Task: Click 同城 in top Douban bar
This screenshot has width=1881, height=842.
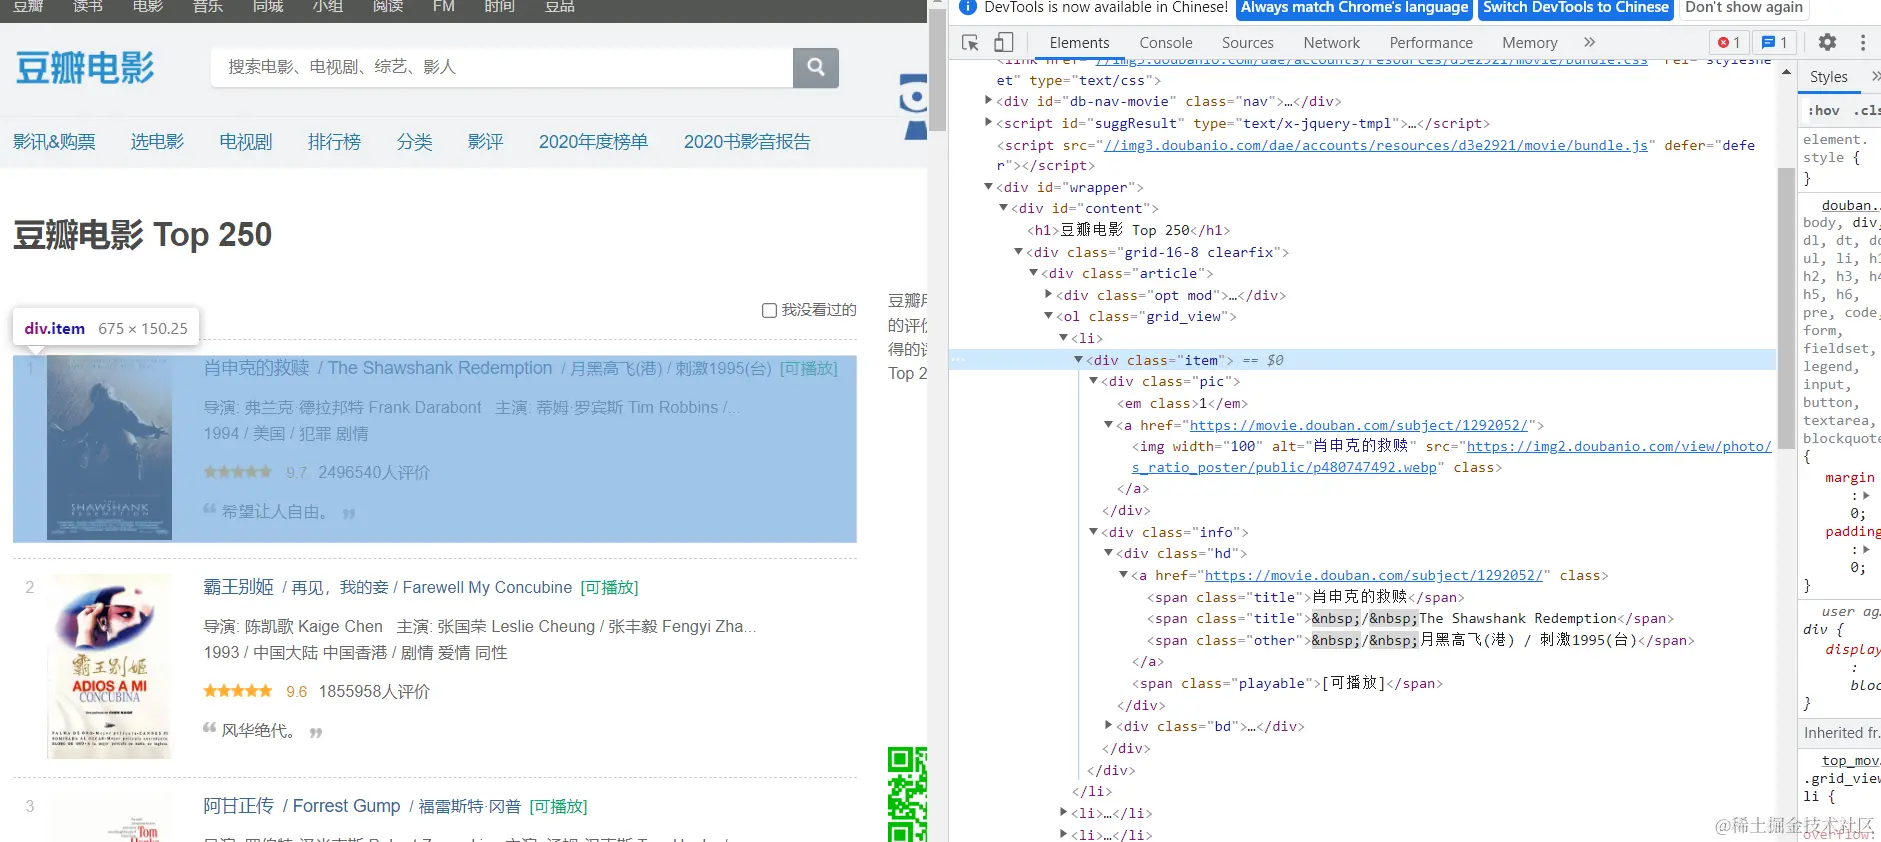Action: [268, 7]
